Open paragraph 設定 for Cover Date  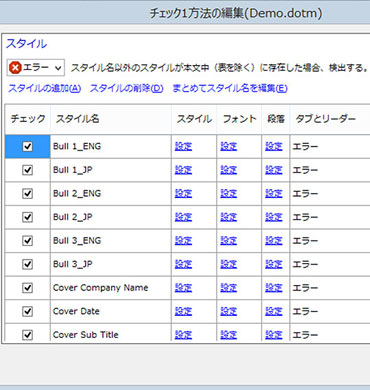pos(274,311)
